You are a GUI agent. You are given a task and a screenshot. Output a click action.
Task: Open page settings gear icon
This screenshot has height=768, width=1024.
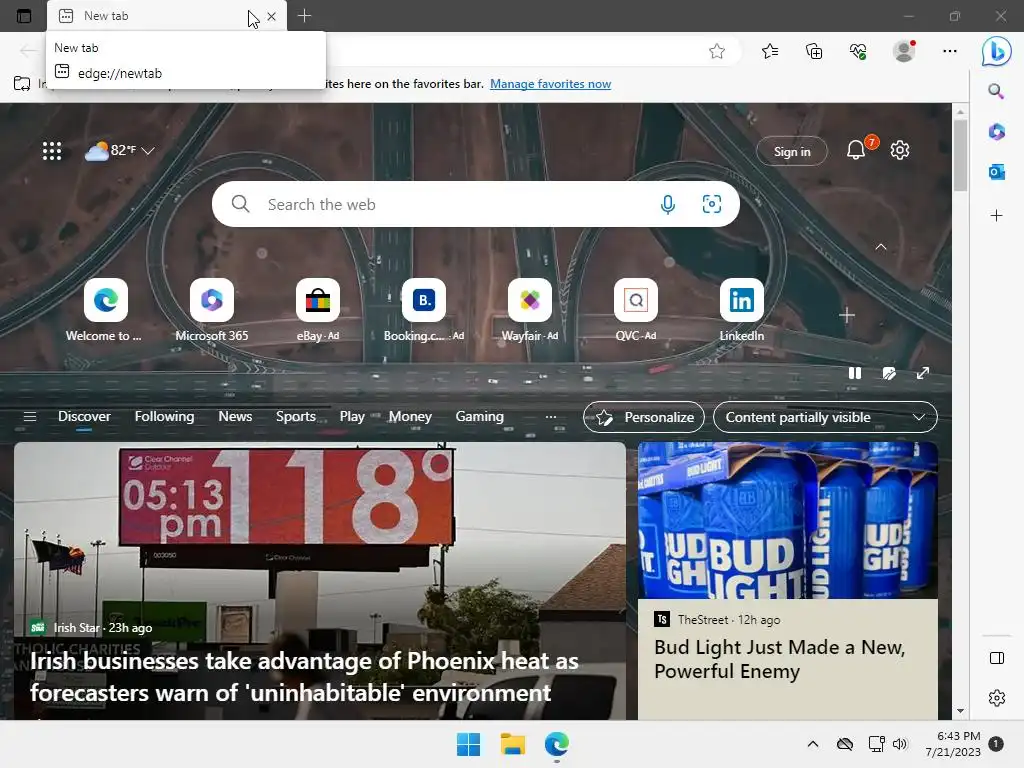(x=899, y=150)
